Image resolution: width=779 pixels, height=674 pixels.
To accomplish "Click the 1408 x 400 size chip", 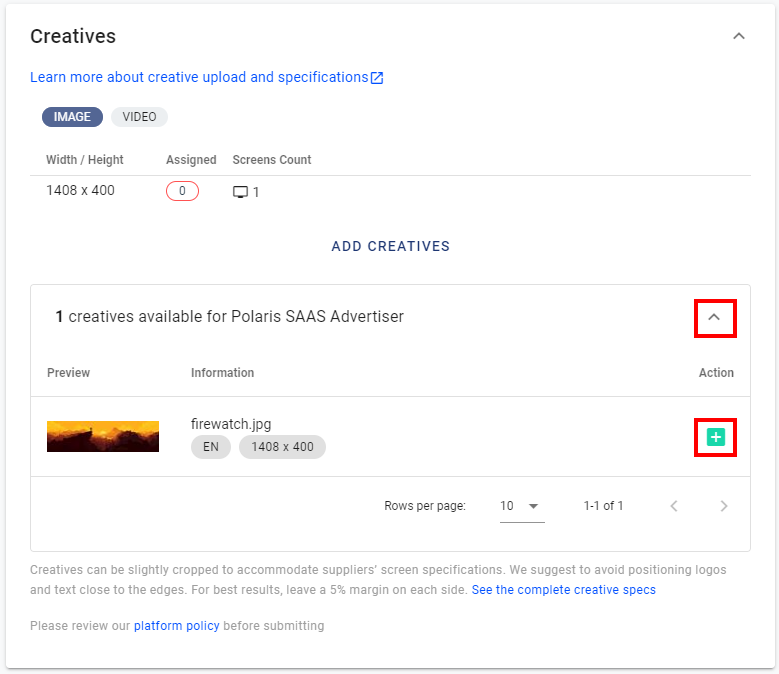I will tap(282, 447).
